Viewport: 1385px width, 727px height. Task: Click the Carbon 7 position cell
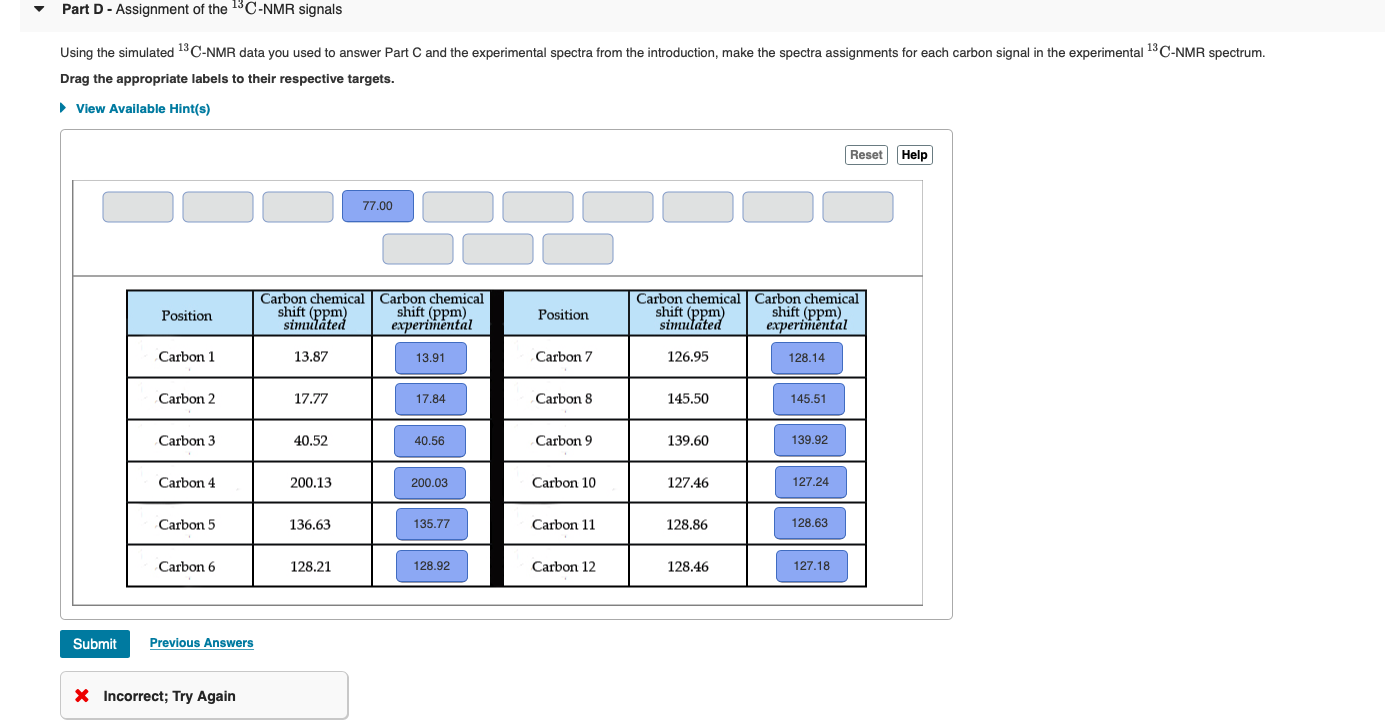click(x=566, y=357)
